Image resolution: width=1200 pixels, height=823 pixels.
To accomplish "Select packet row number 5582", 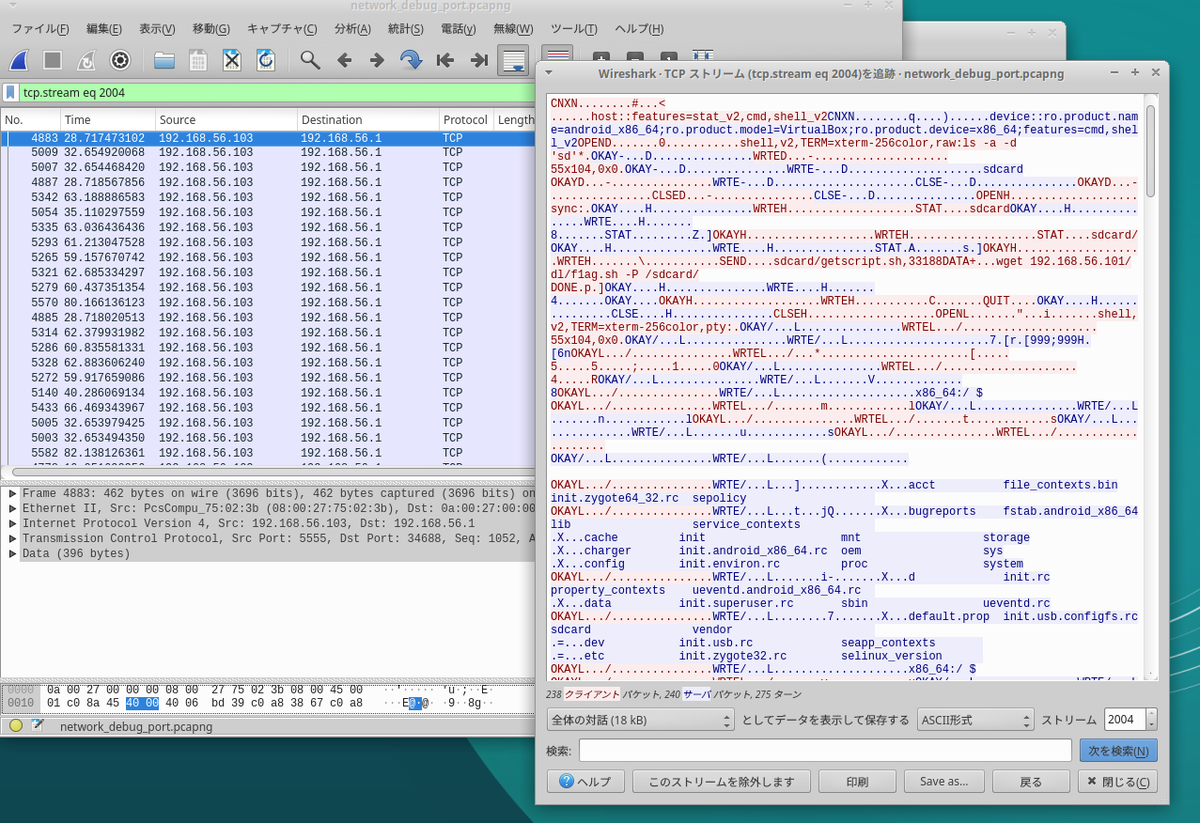I will (x=268, y=453).
